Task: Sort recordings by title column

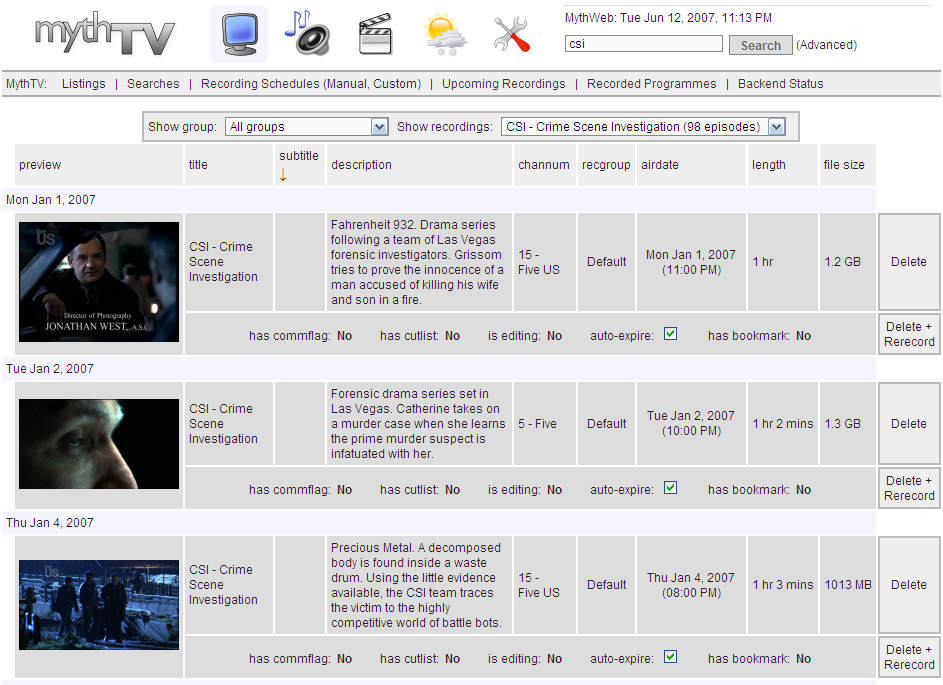Action: tap(198, 165)
